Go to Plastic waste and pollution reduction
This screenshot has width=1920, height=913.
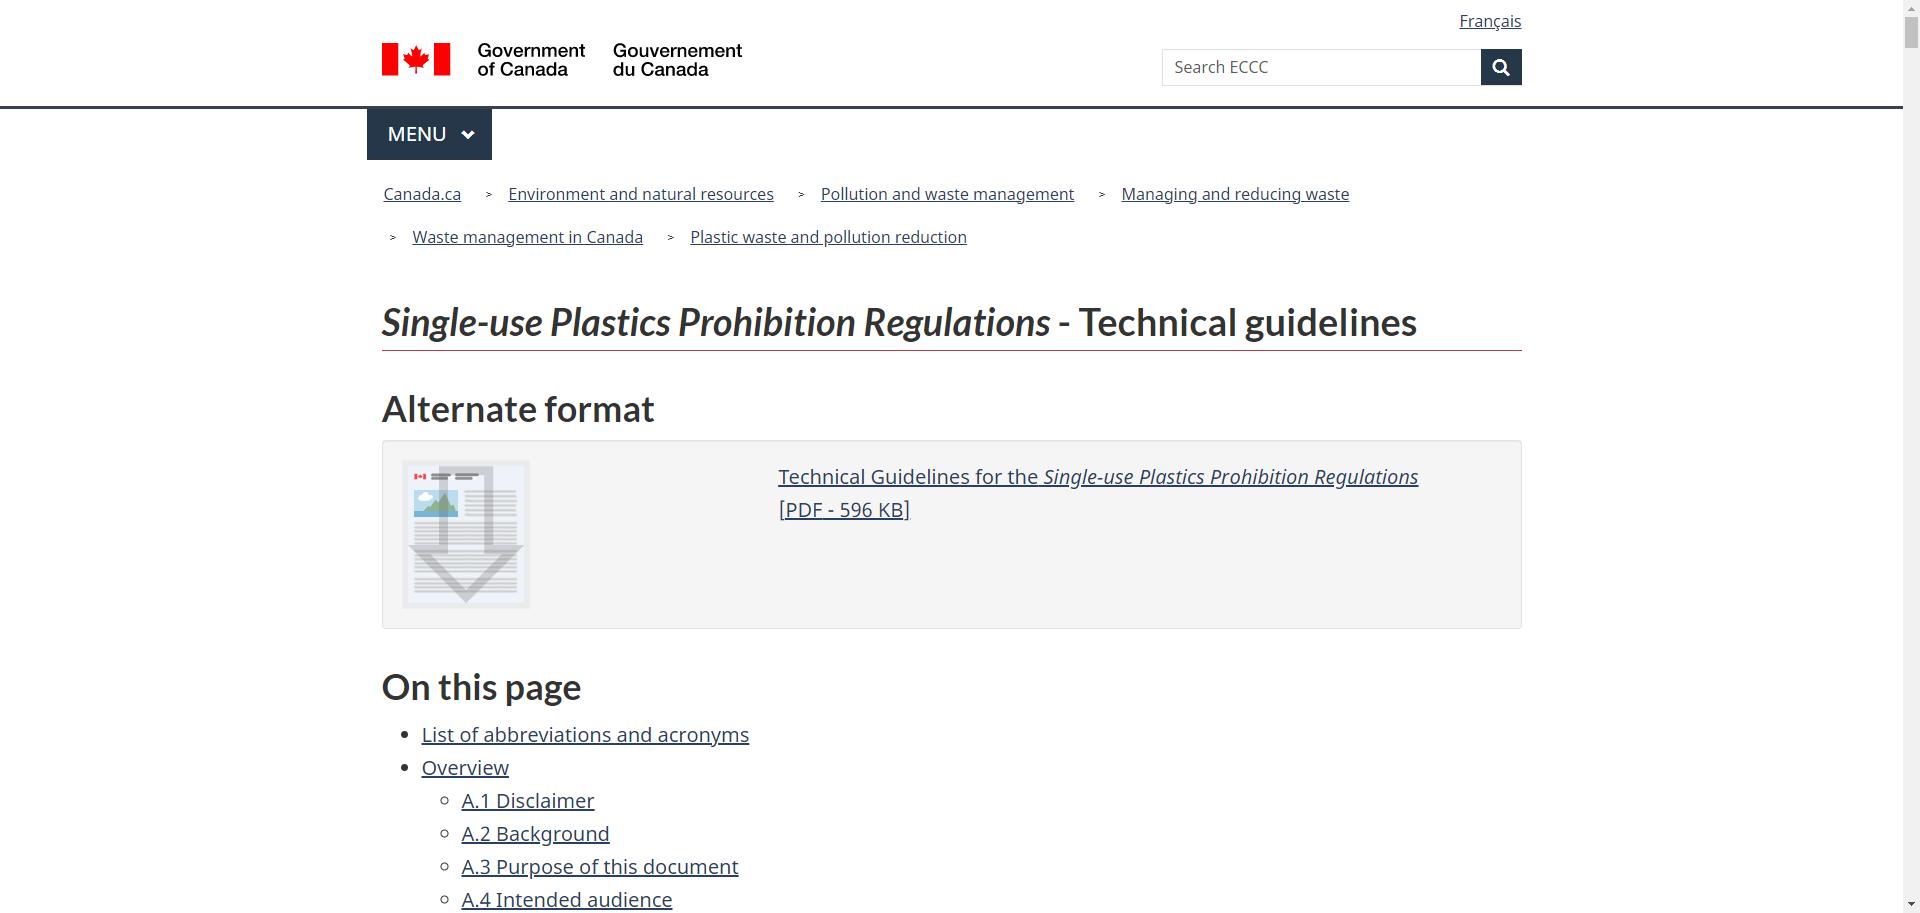pyautogui.click(x=828, y=237)
